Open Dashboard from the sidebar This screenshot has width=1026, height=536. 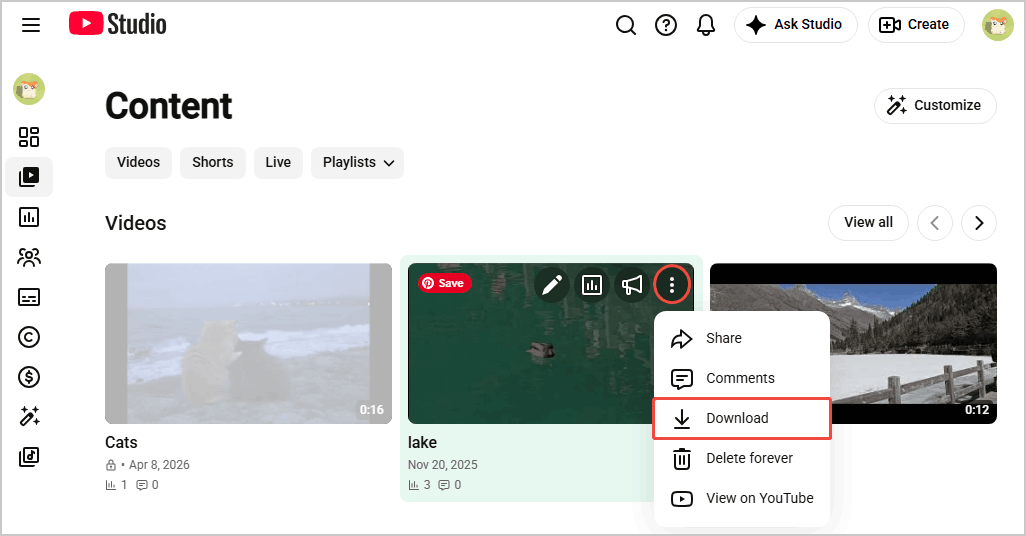(x=29, y=137)
